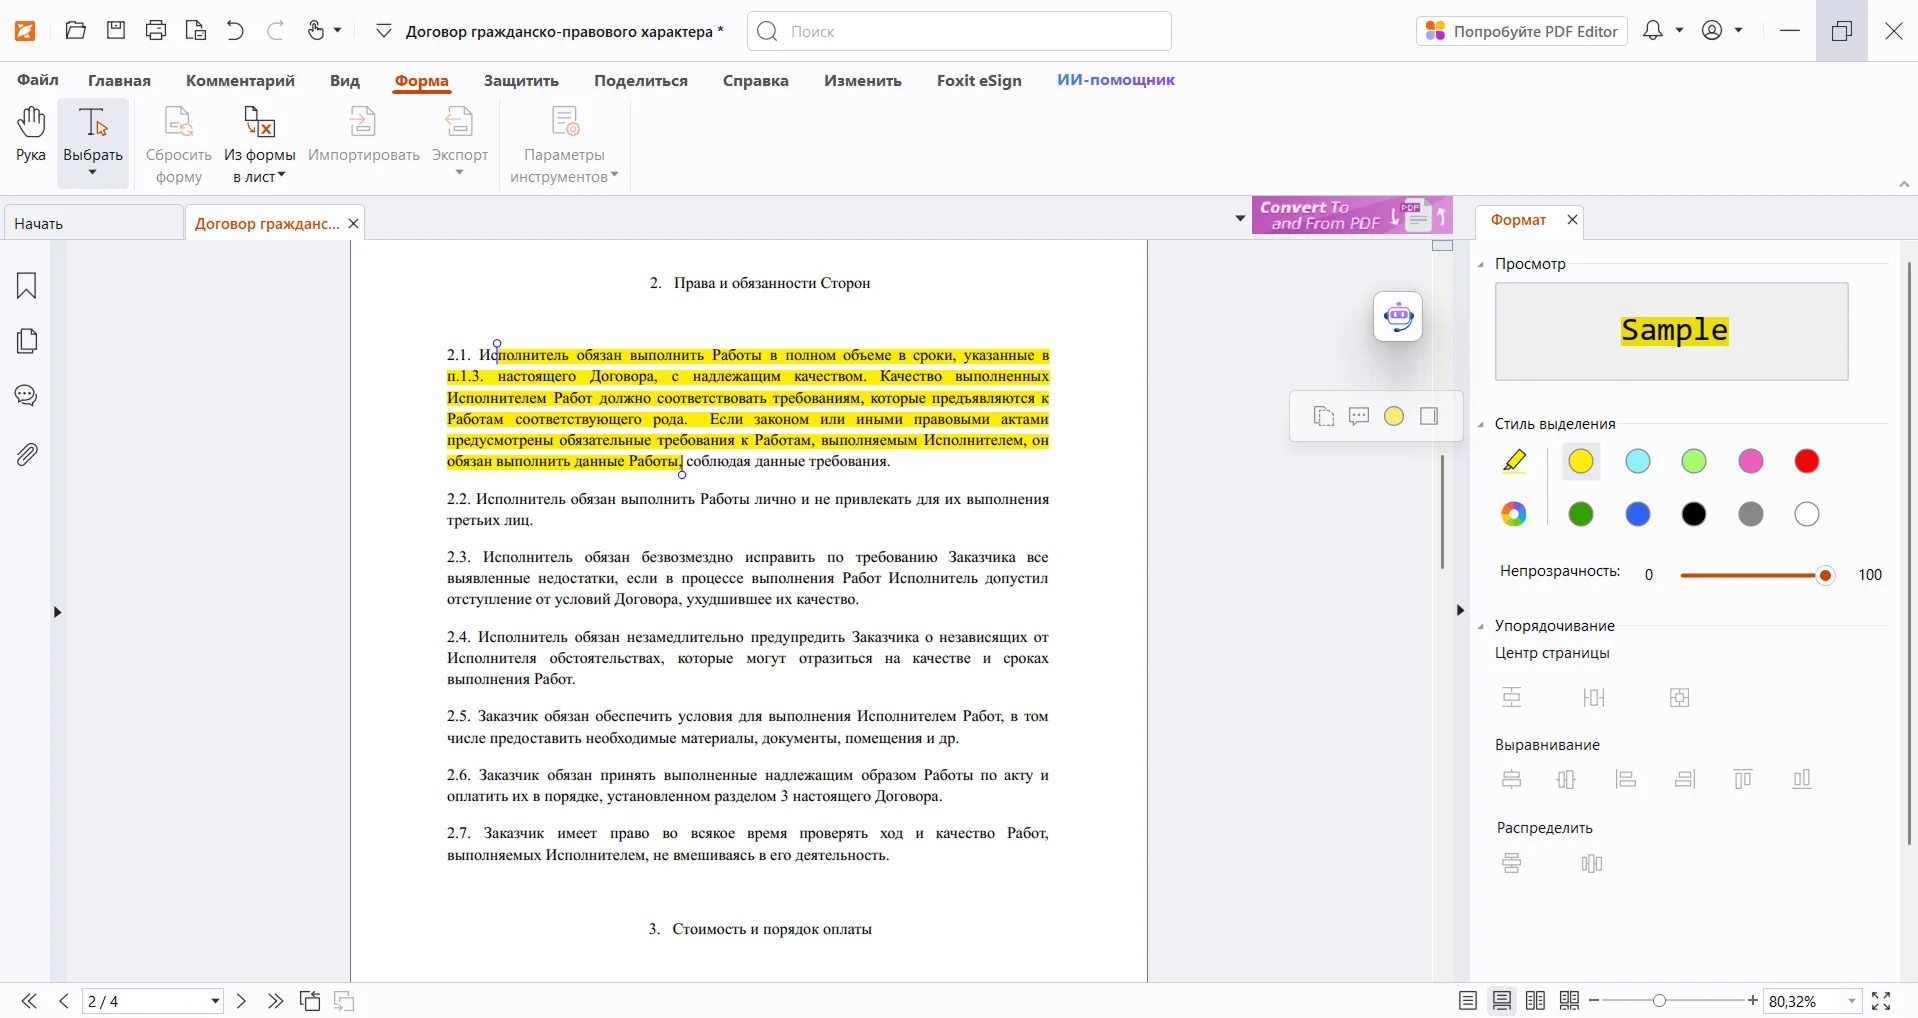Open attachments paperclip panel
This screenshot has width=1918, height=1018.
click(27, 455)
